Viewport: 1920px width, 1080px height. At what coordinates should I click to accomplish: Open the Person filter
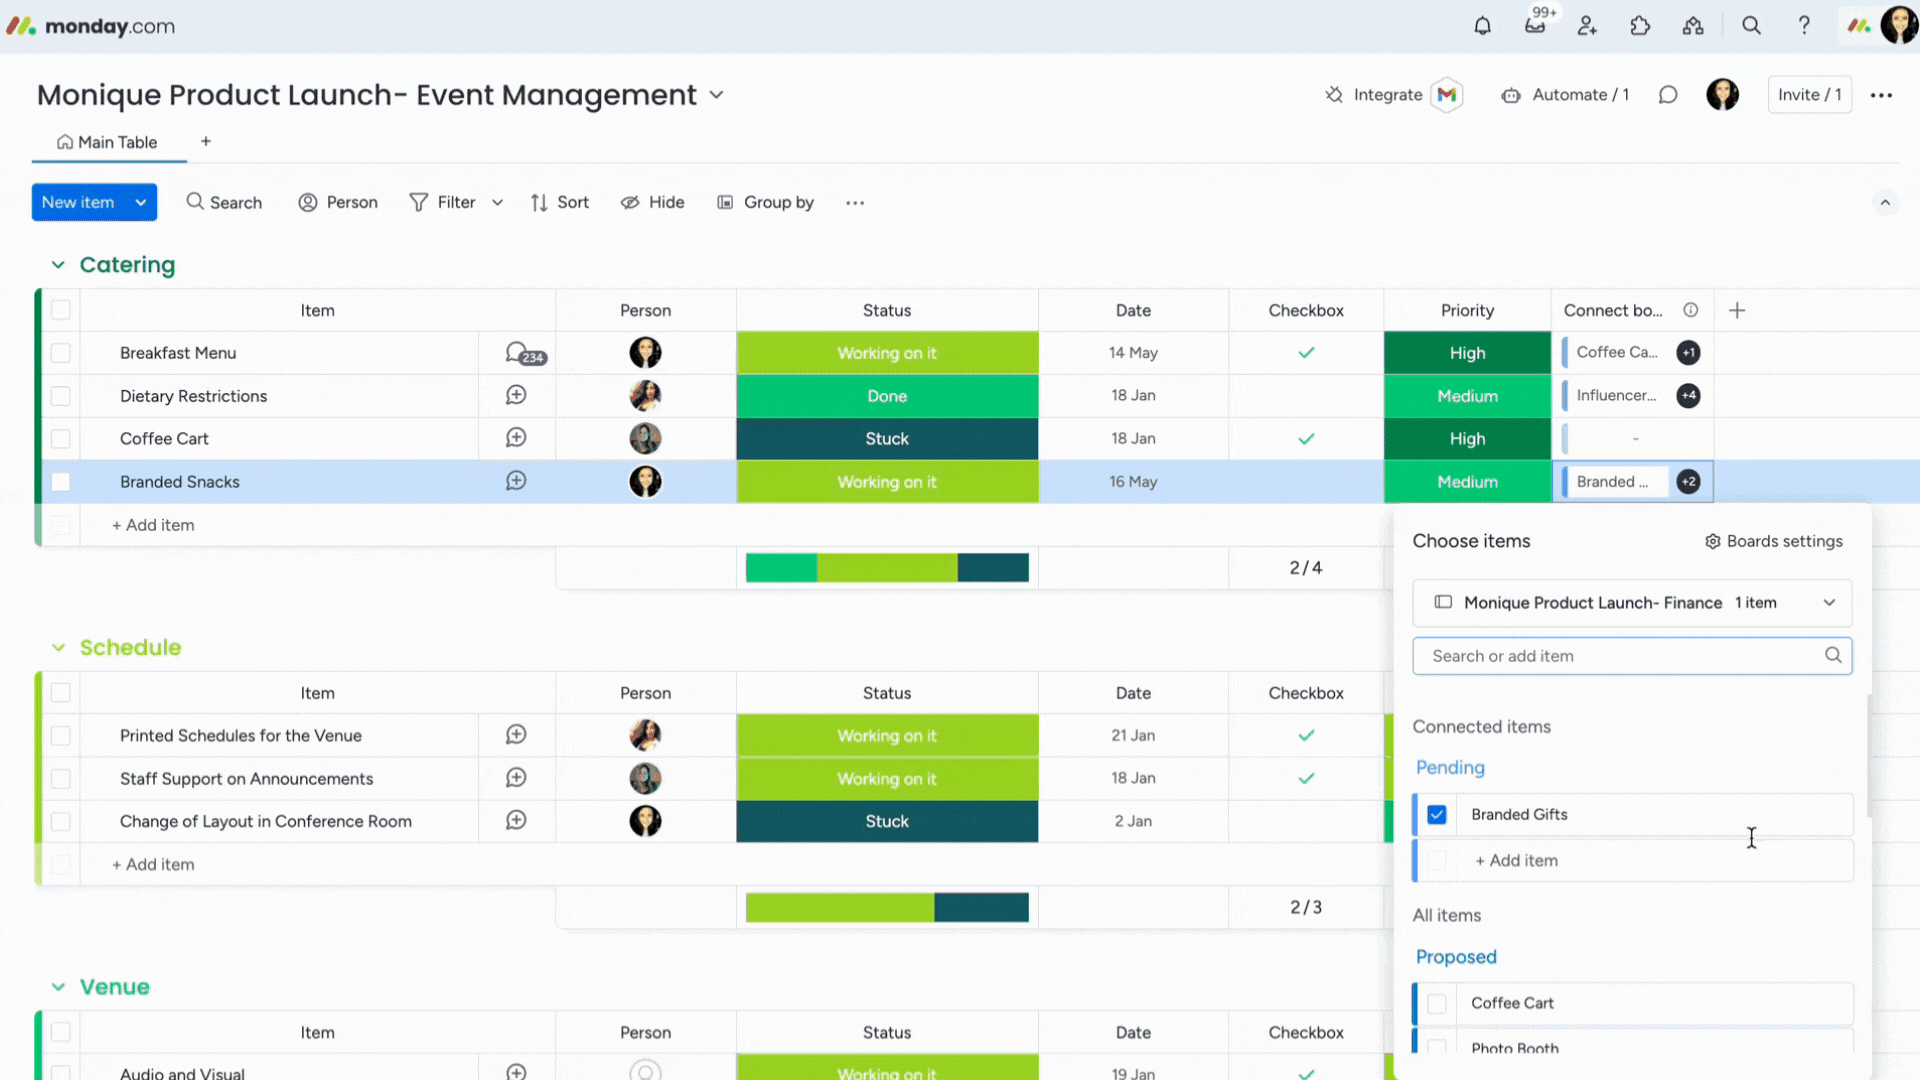[x=338, y=203]
